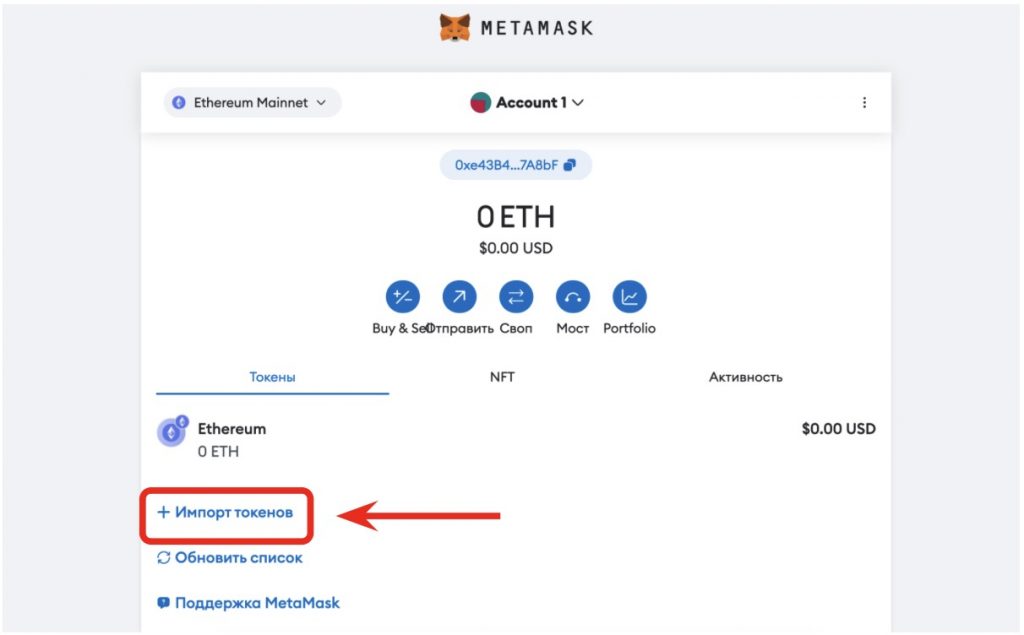Click the Account 1 avatar icon
Image resolution: width=1024 pixels, height=635 pixels.
(481, 103)
